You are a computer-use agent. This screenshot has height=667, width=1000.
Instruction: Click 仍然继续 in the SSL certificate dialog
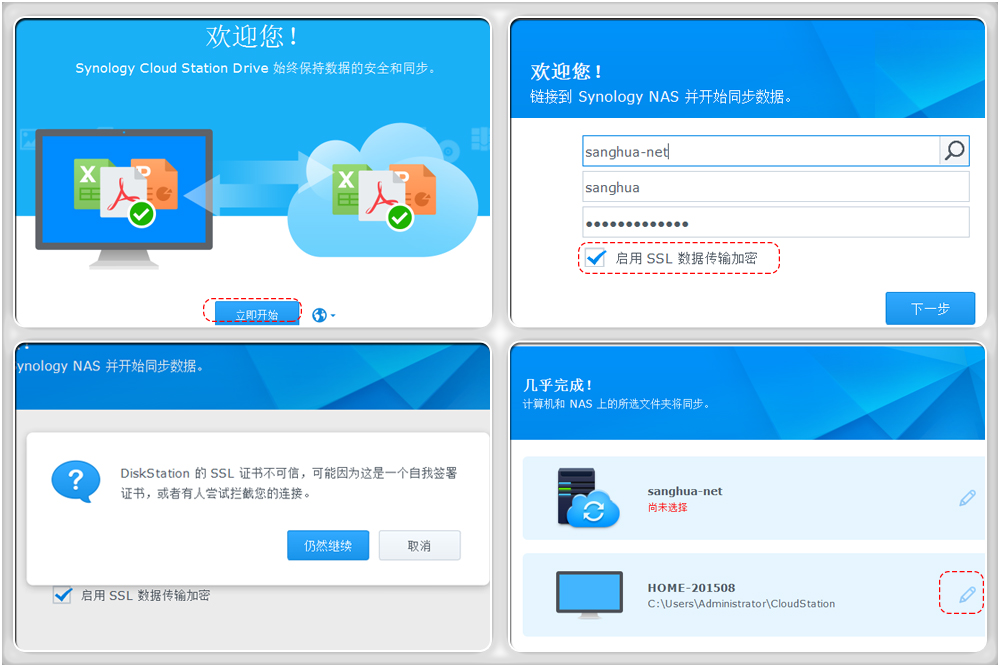pos(328,545)
